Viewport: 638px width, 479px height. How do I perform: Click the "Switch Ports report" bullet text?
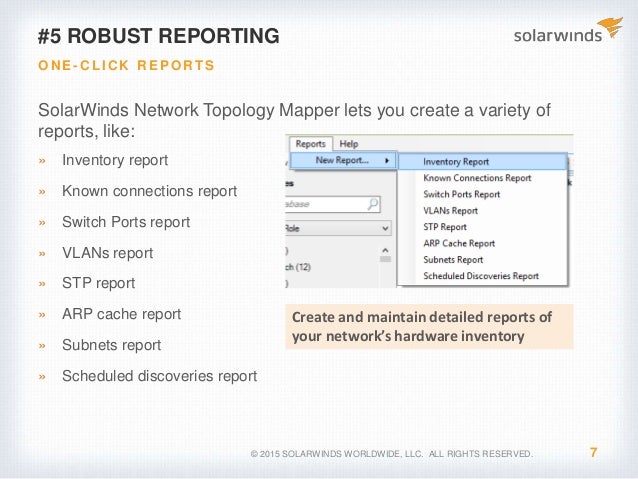126,222
